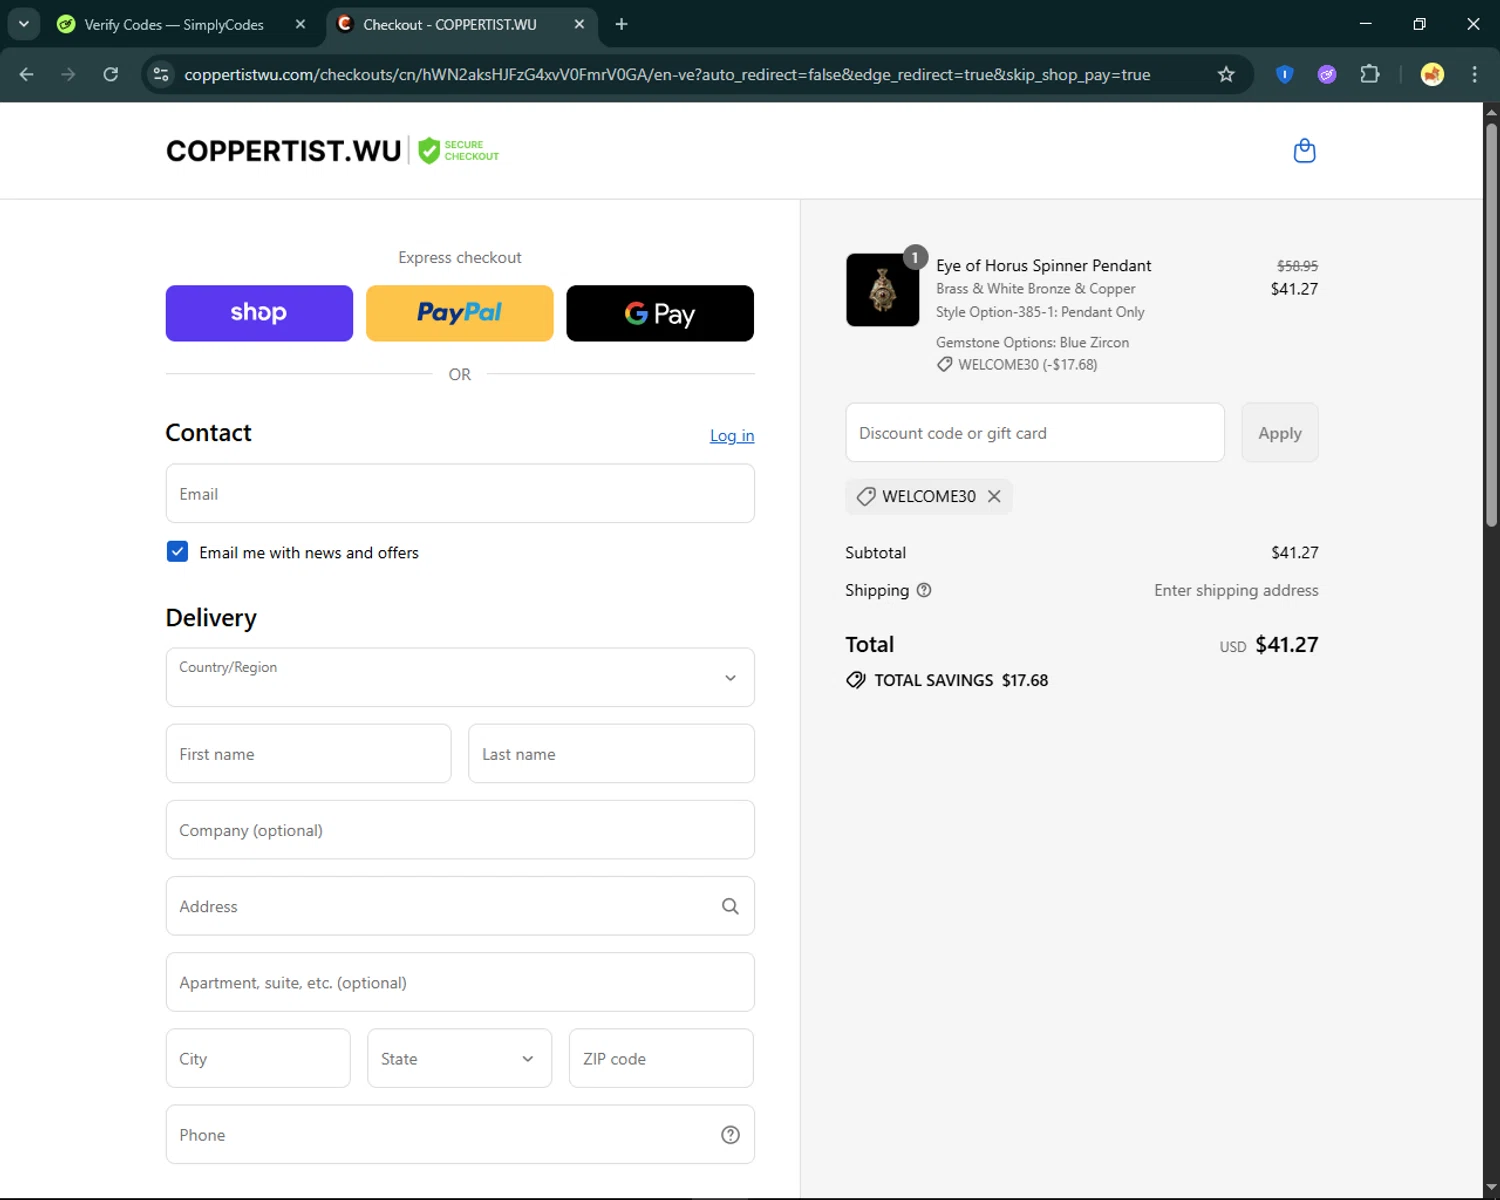1500x1200 pixels.
Task: View site information in the address bar
Action: click(x=161, y=74)
